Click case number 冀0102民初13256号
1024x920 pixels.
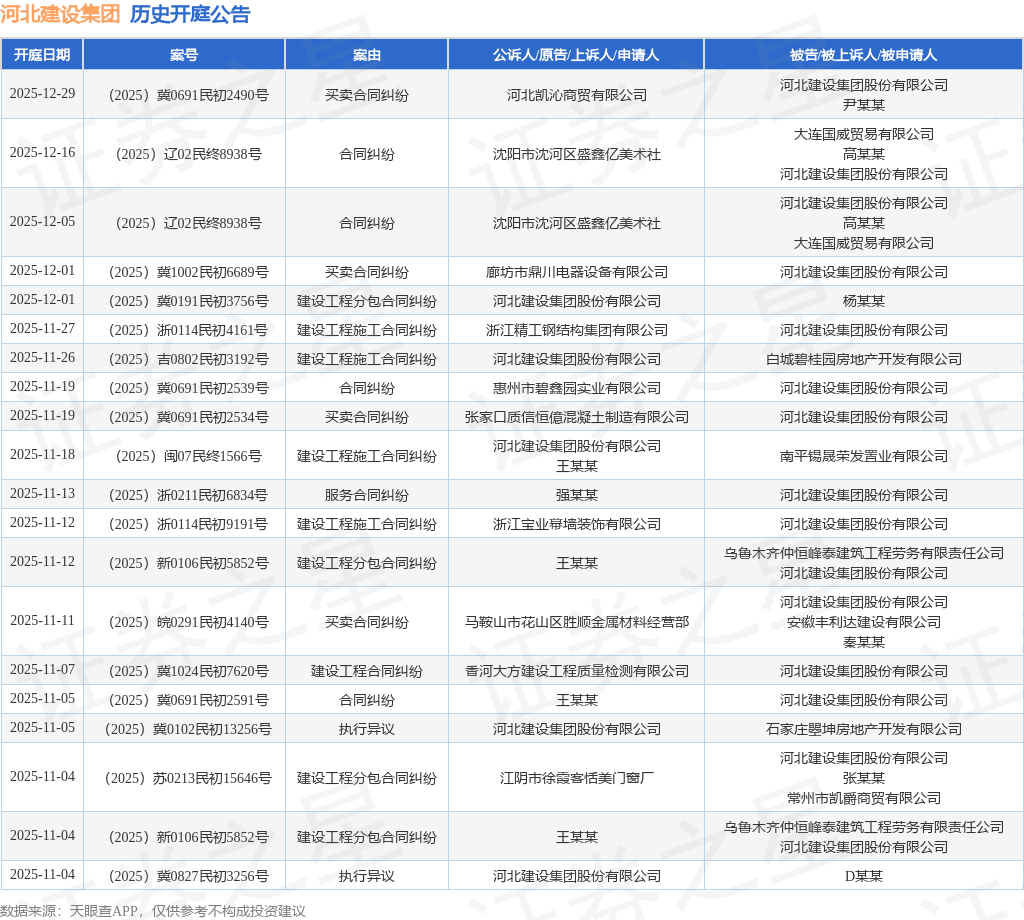[189, 729]
